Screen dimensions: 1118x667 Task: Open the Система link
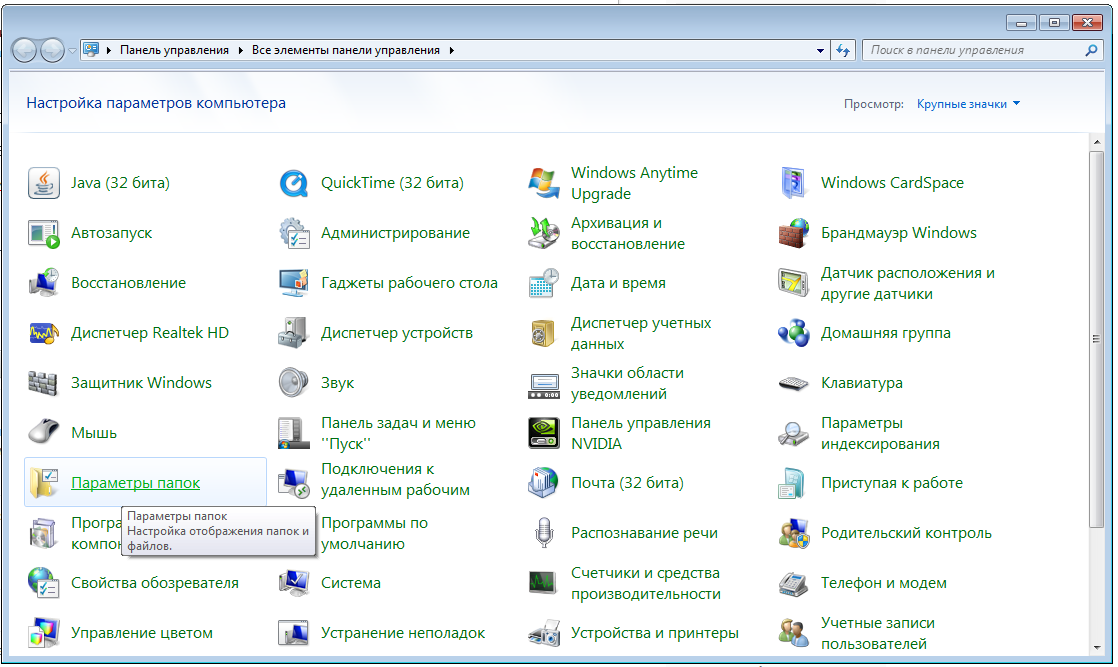[x=351, y=583]
